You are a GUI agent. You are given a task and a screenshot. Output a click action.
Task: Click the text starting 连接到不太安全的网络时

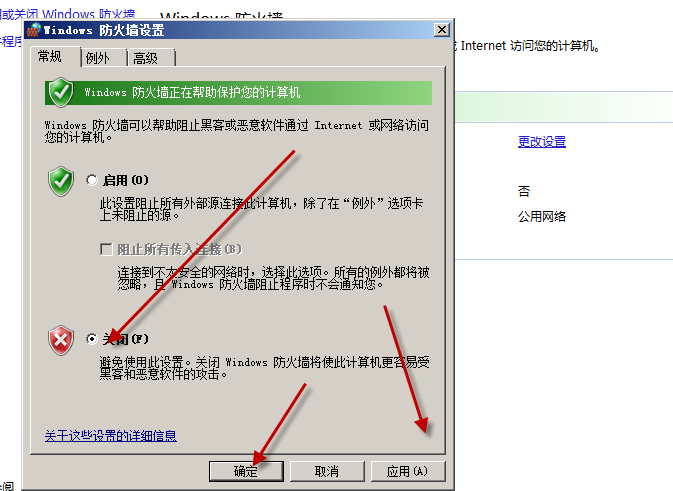point(273,278)
